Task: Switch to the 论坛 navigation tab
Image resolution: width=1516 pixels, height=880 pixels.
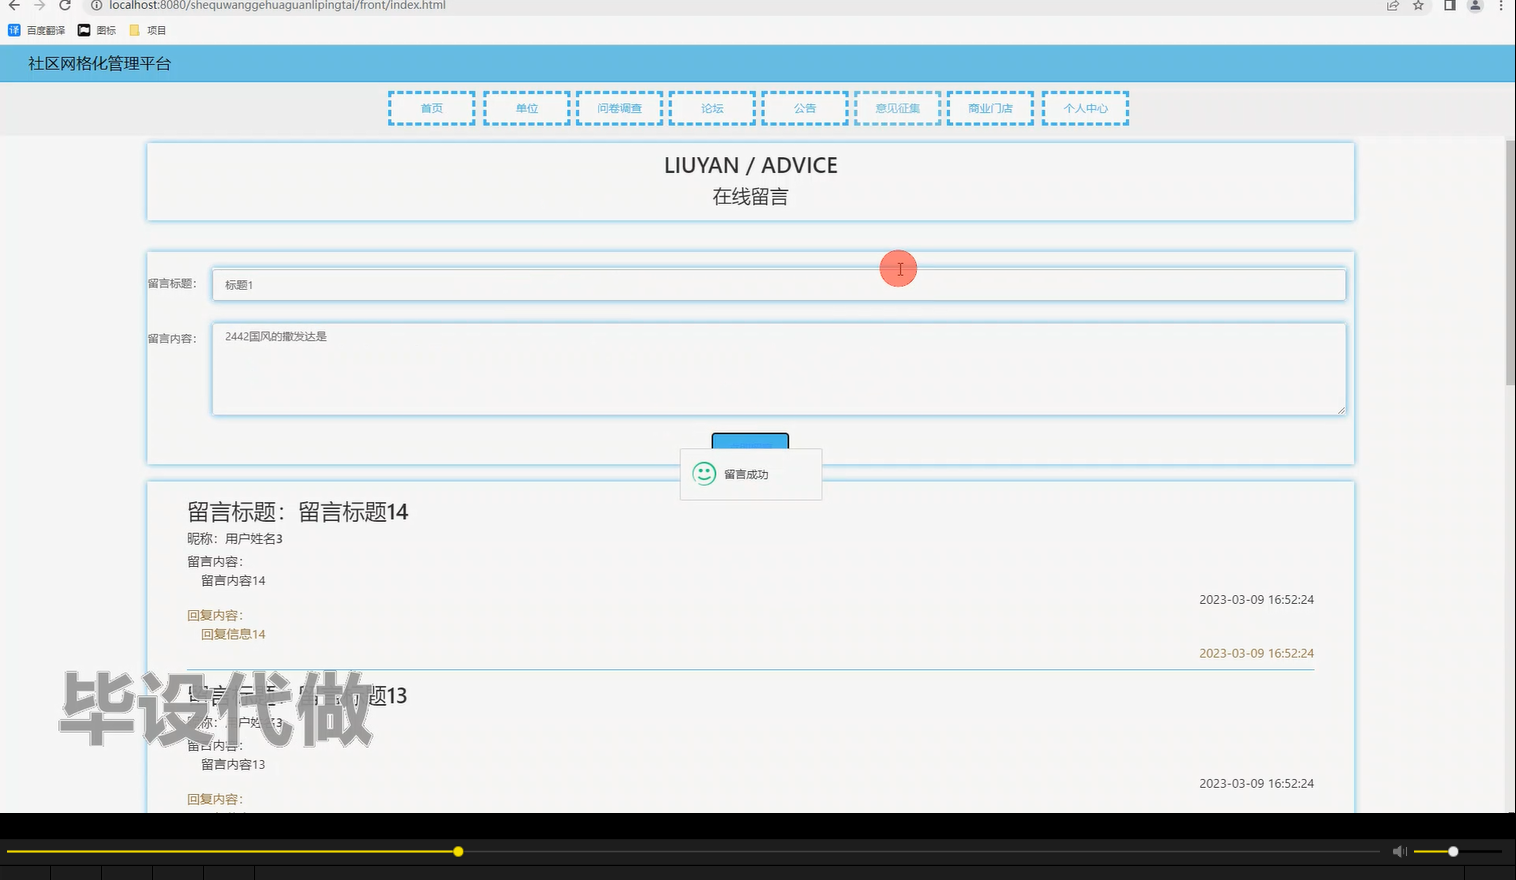Action: [x=712, y=108]
